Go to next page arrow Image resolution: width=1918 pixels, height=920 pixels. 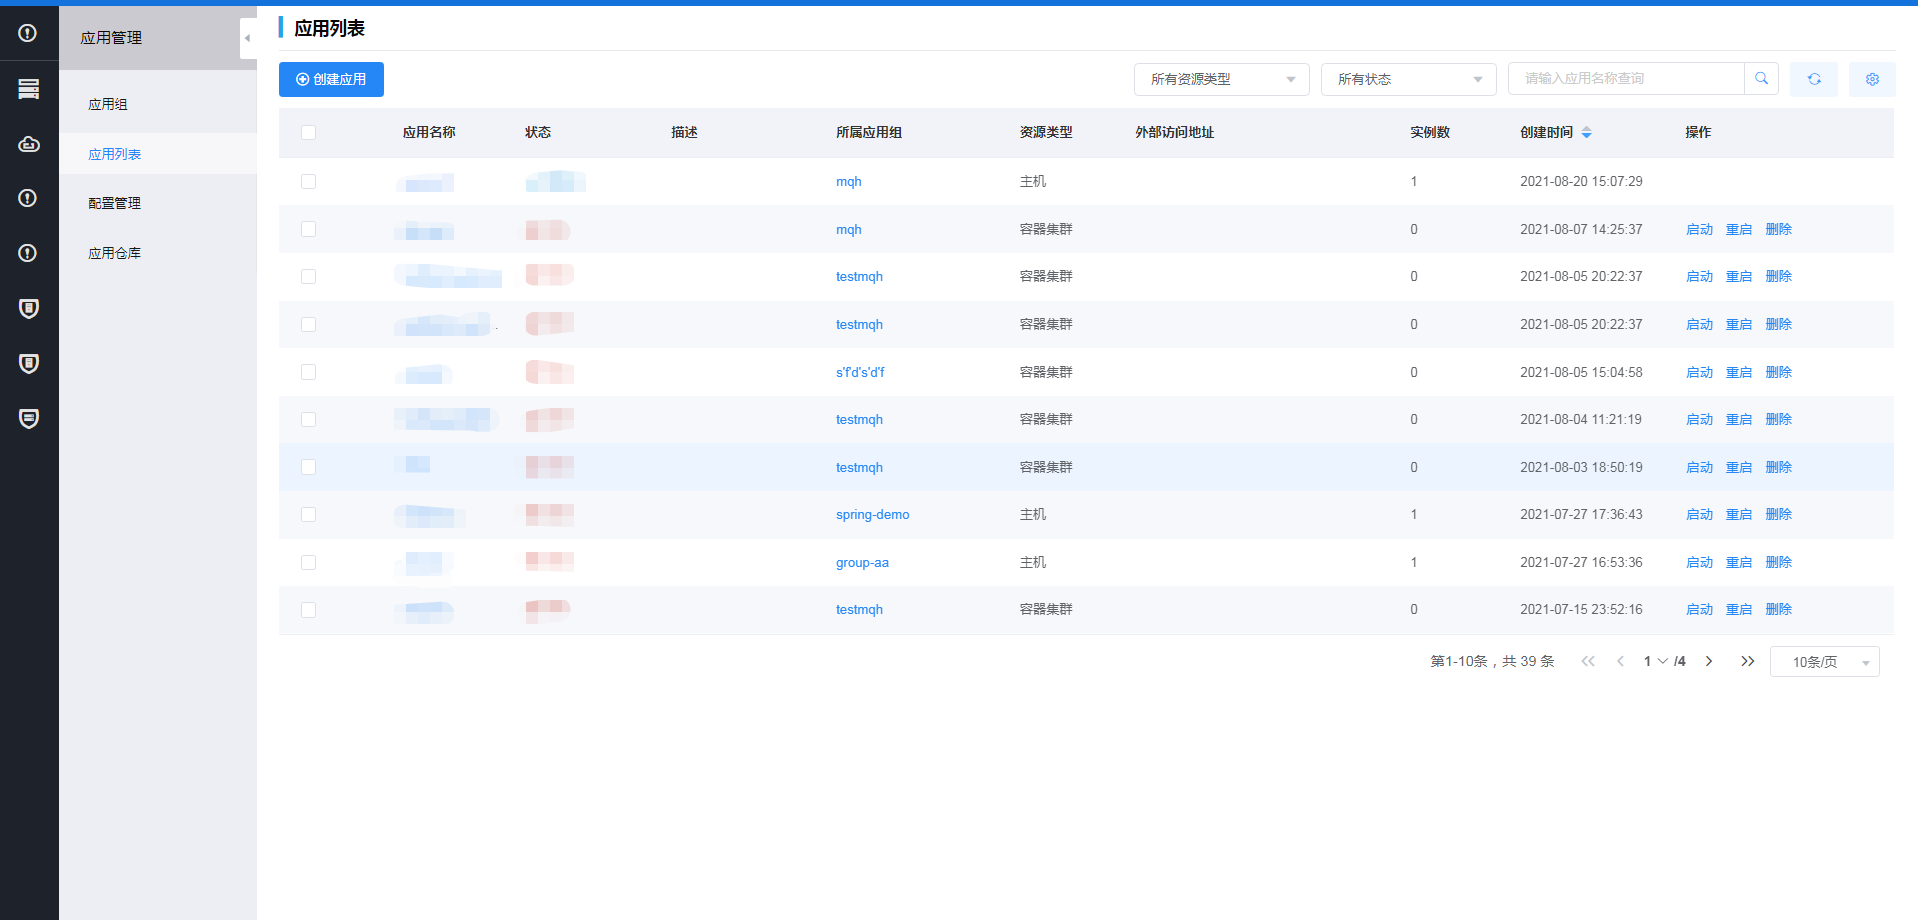1709,661
